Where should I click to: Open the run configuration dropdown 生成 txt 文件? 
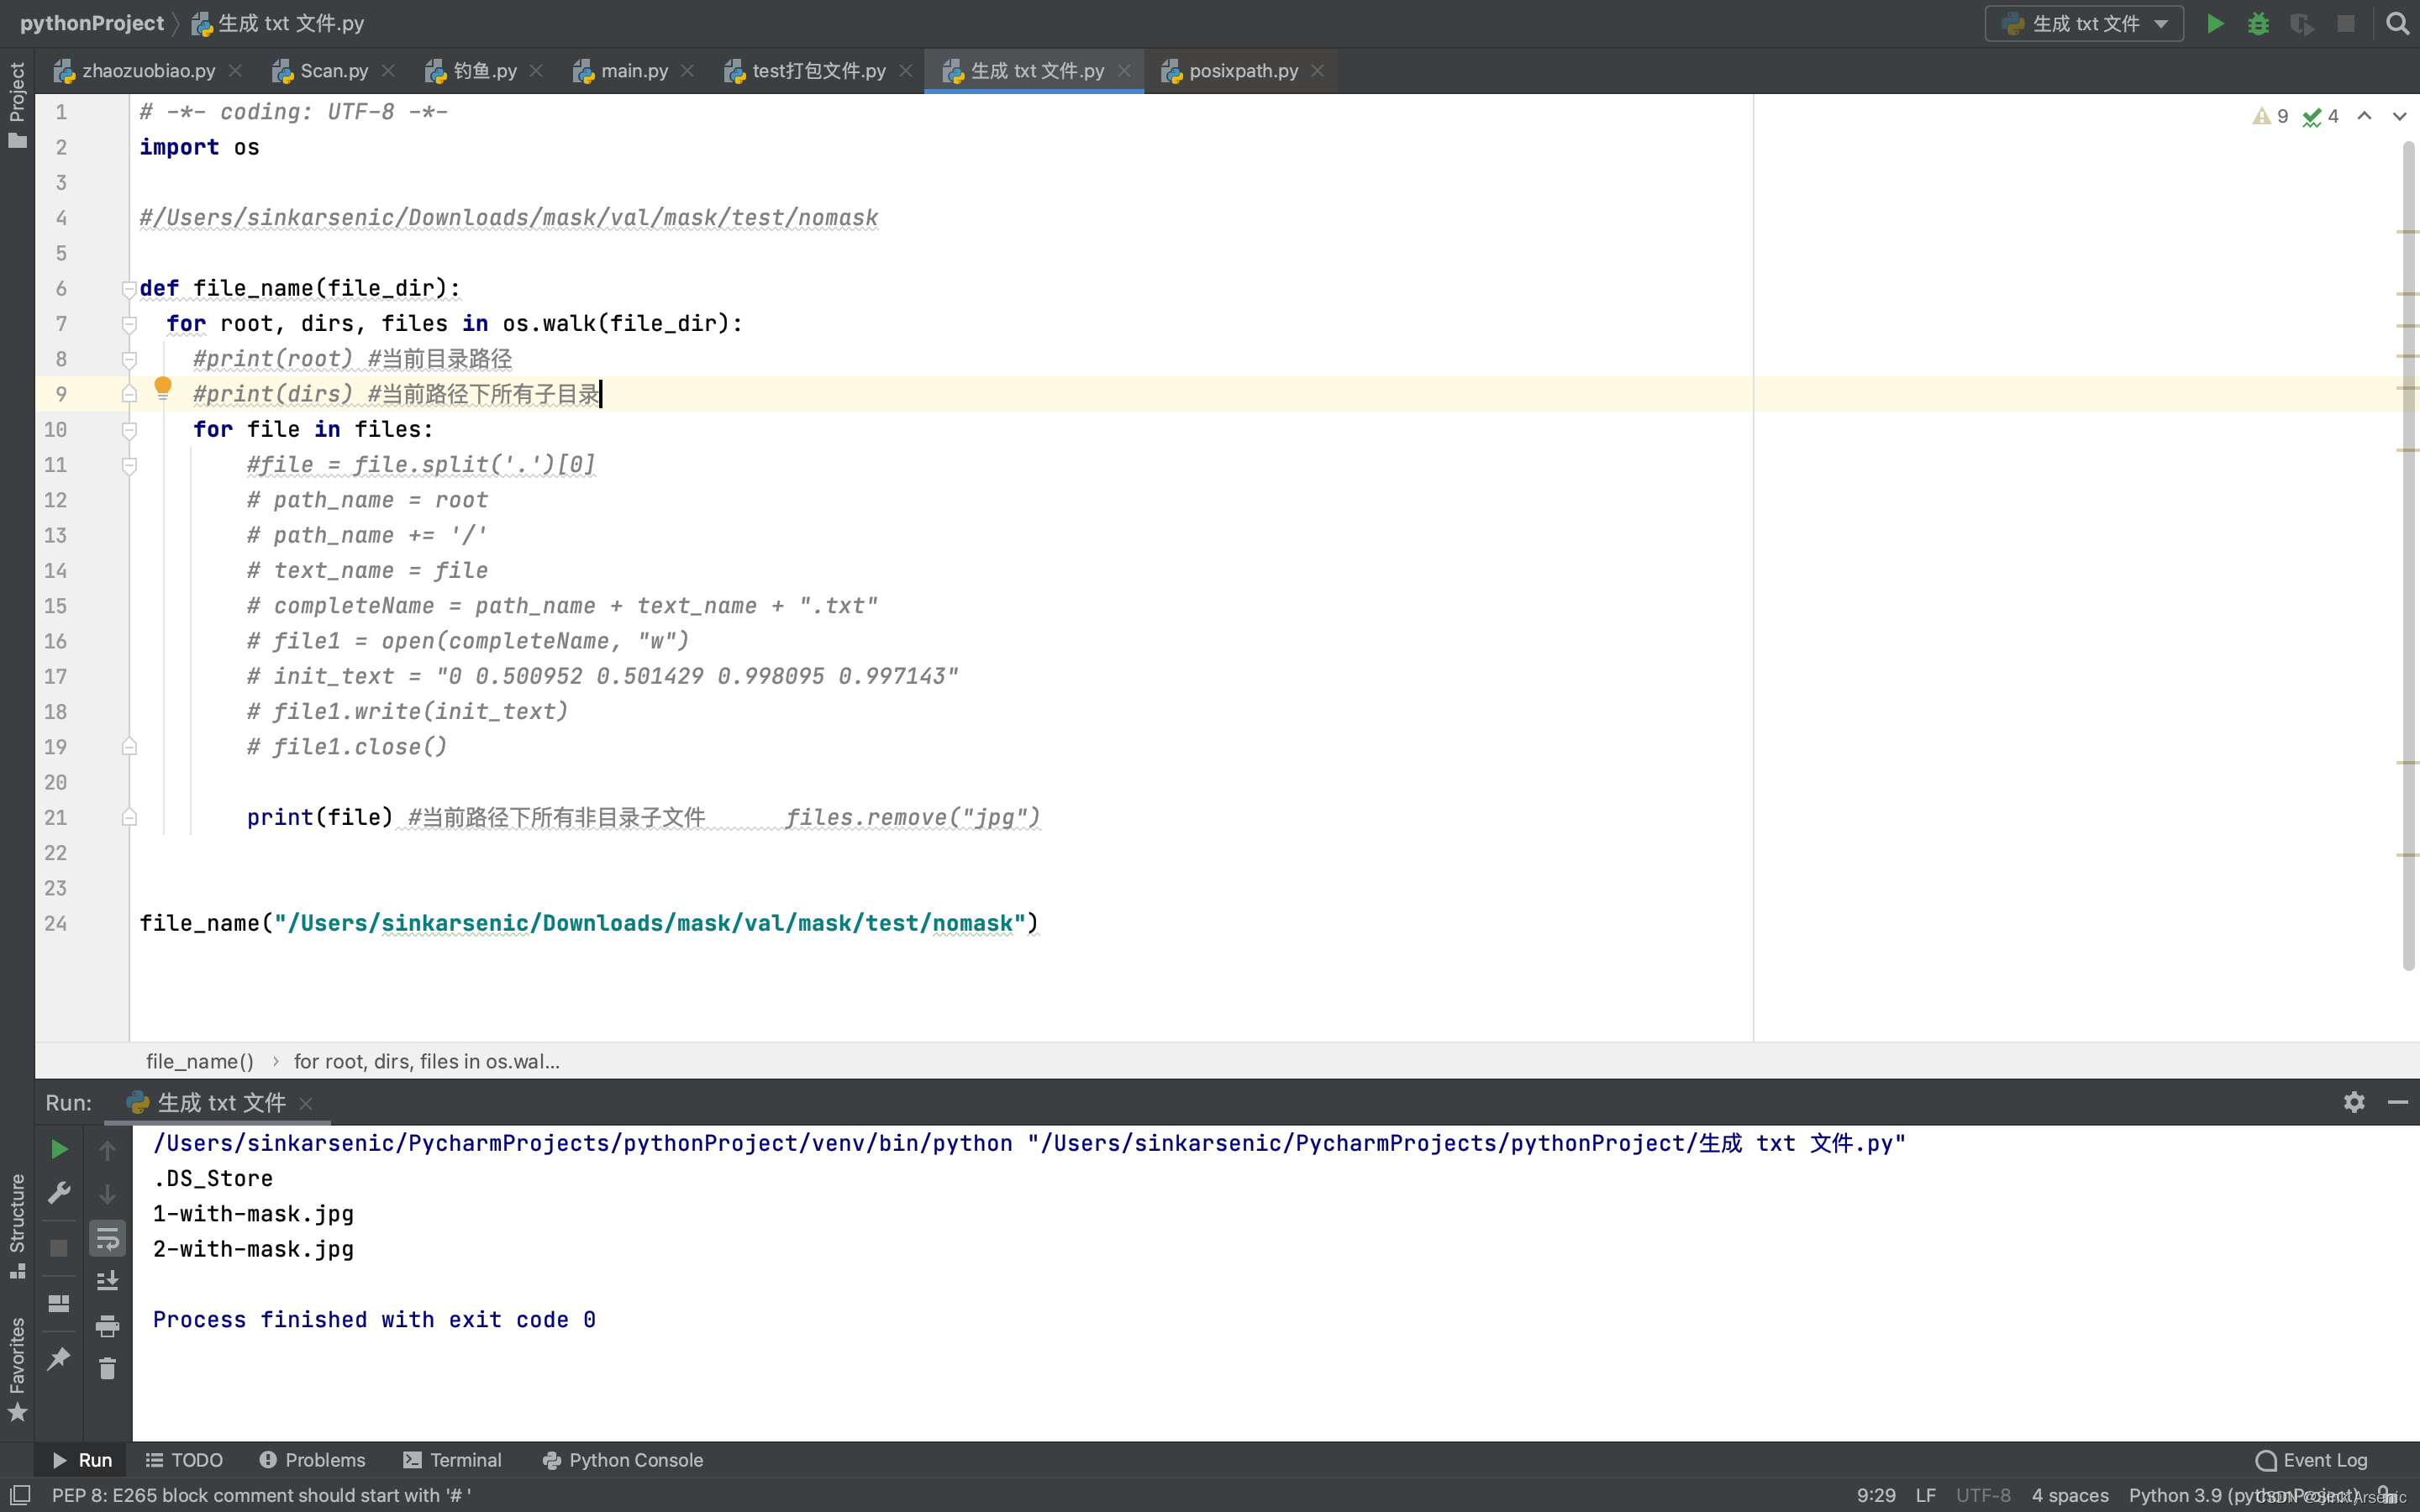click(x=2085, y=23)
